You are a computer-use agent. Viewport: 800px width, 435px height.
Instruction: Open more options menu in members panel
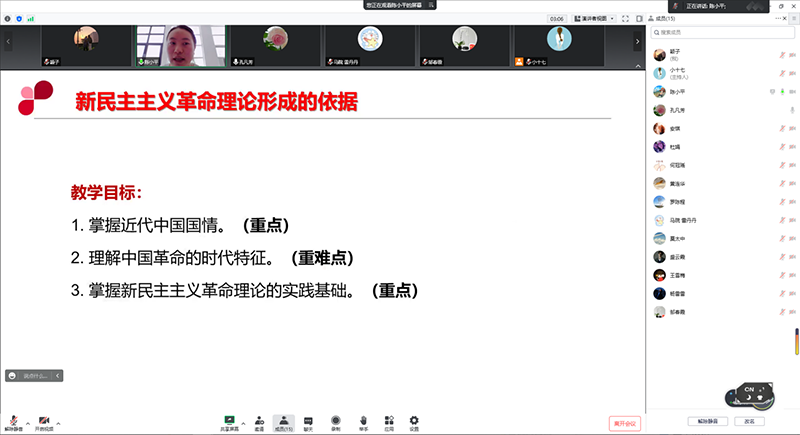pyautogui.click(x=776, y=18)
